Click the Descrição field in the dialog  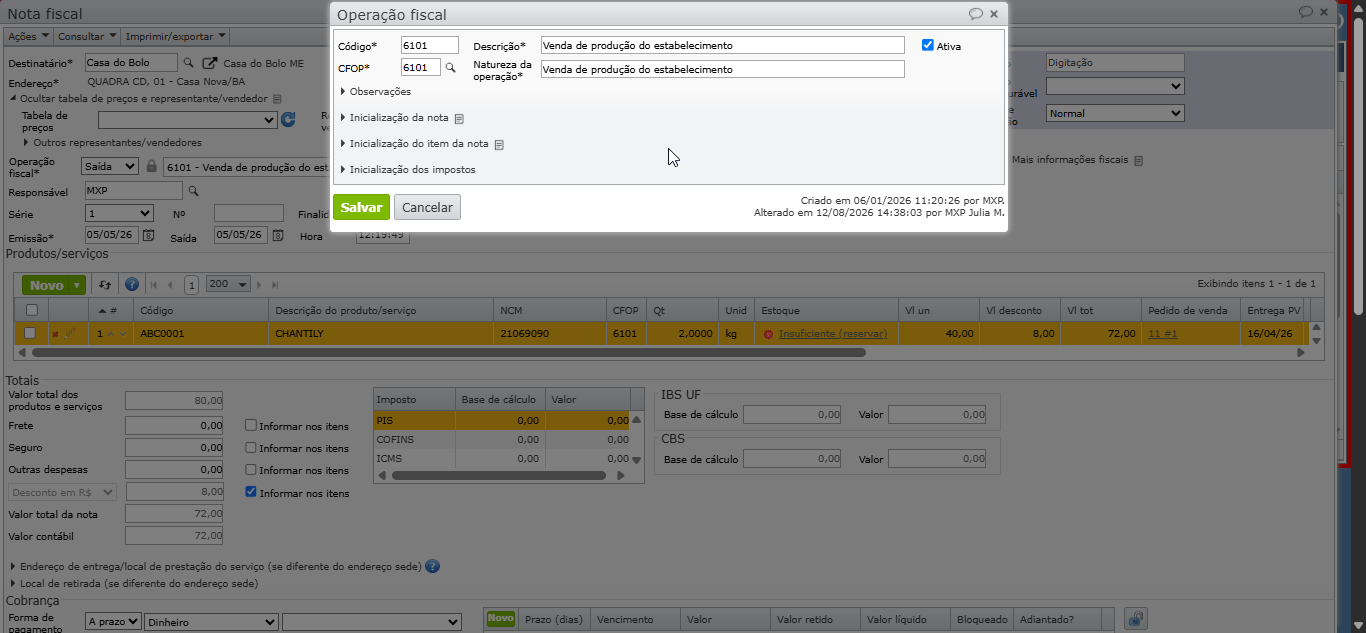pos(722,45)
